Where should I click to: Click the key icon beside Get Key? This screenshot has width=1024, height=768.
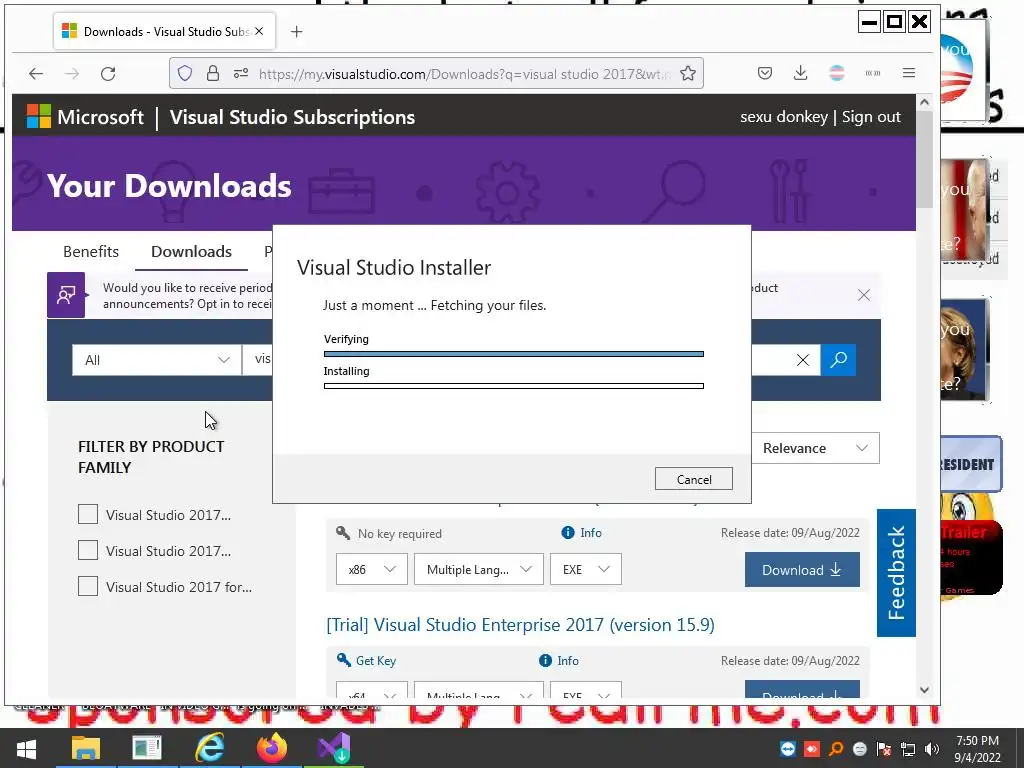tap(344, 660)
